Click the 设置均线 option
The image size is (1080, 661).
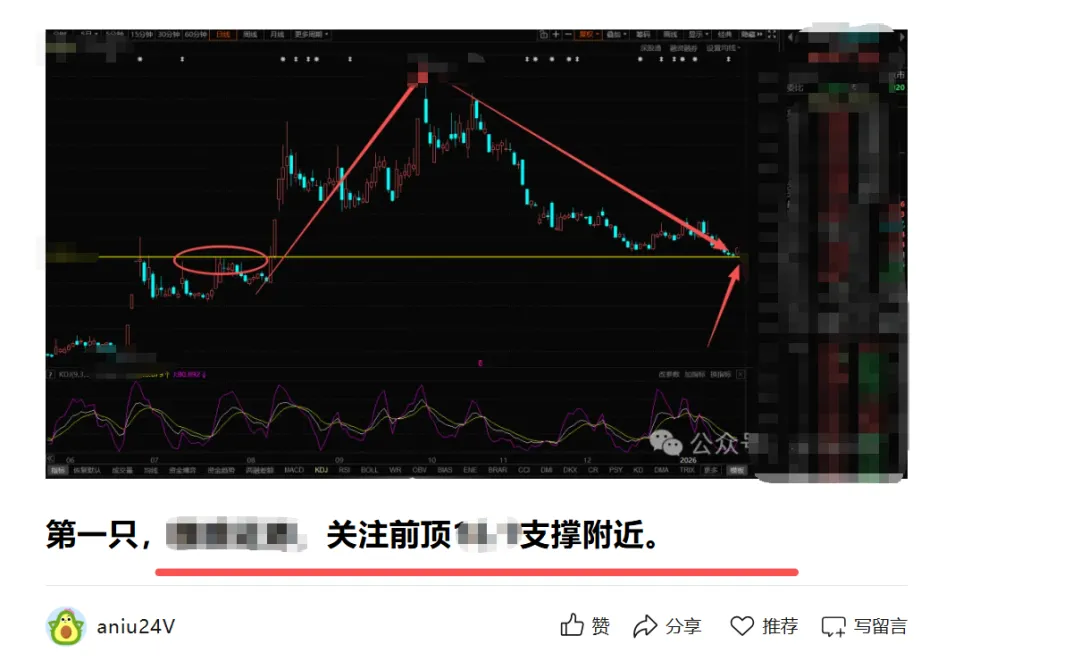723,48
